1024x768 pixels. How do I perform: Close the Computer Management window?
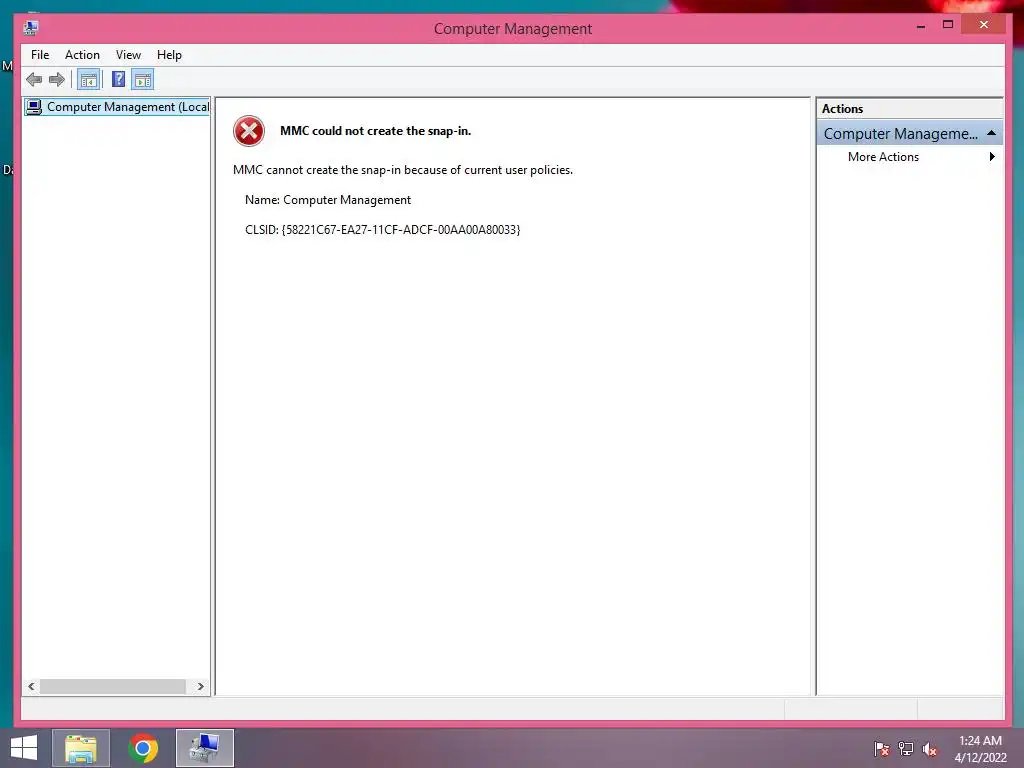coord(984,25)
